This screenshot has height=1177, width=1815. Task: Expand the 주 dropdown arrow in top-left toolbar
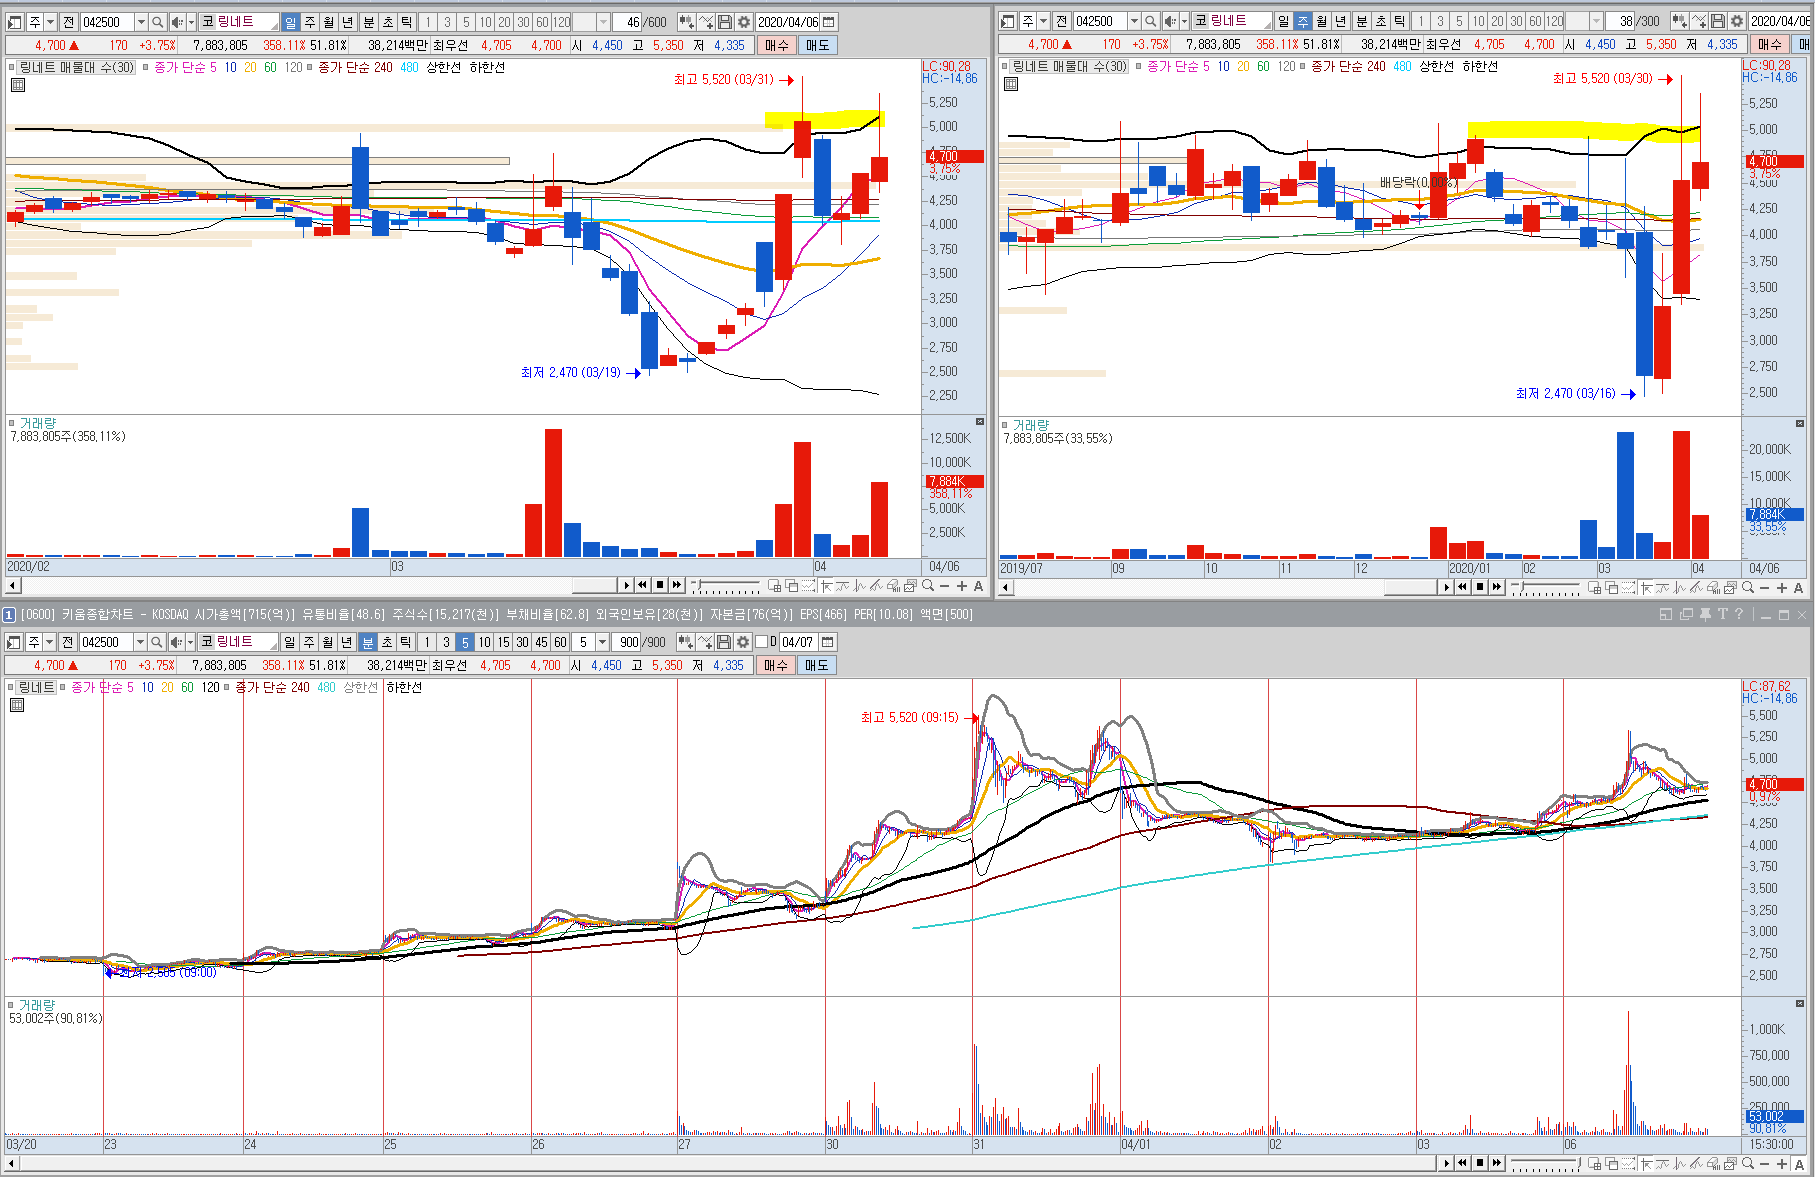[50, 22]
